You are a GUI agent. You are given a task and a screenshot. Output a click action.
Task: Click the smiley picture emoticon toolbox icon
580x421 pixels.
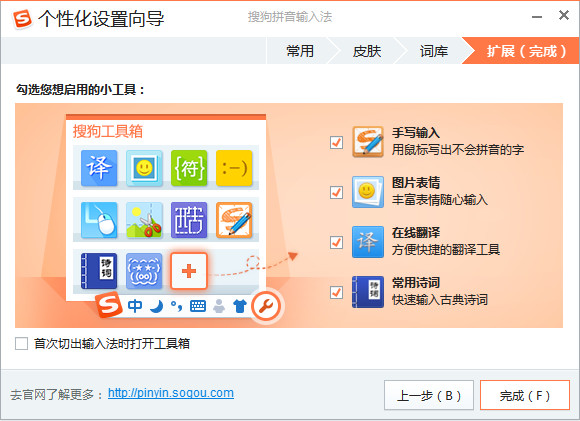[x=144, y=168]
